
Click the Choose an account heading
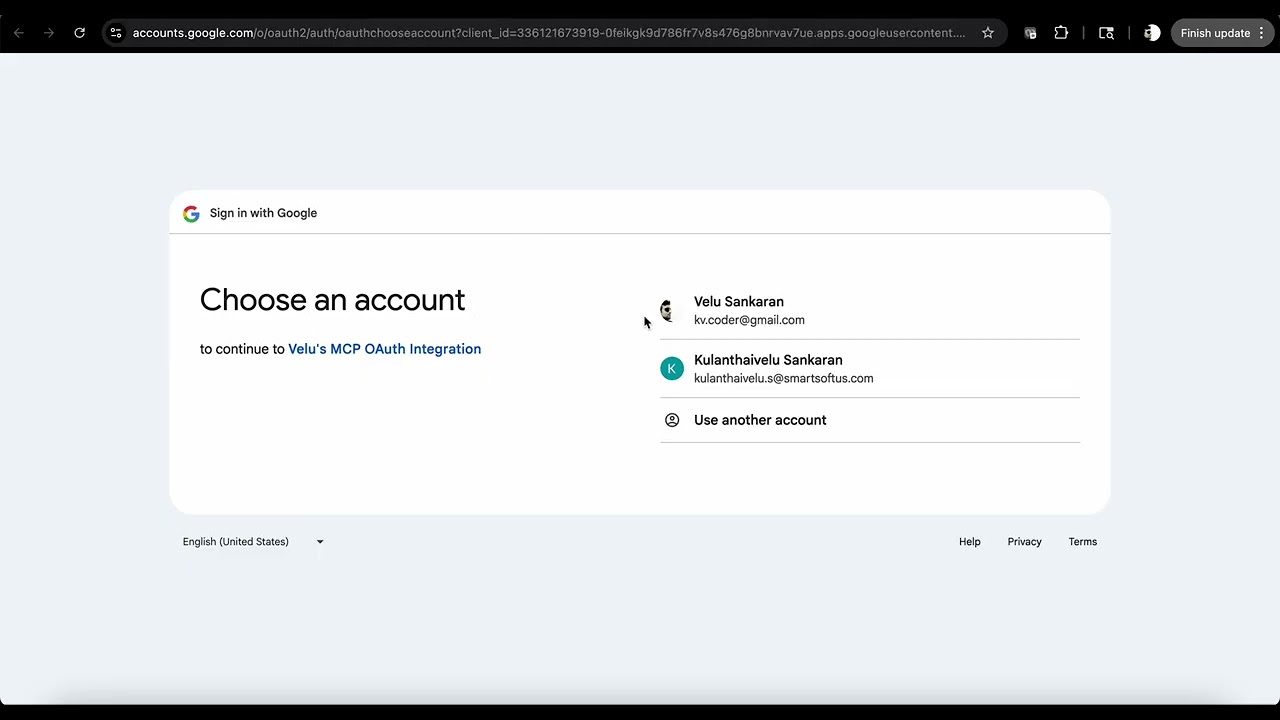click(332, 300)
